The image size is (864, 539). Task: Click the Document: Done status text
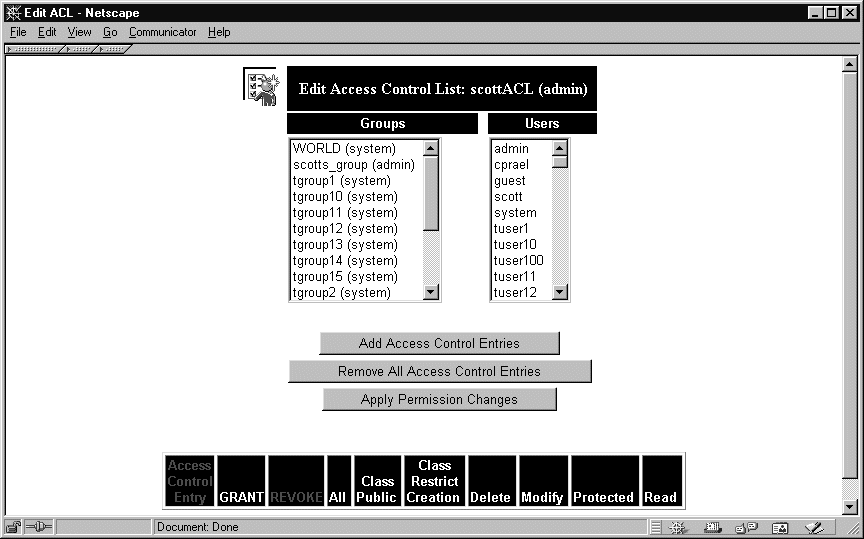coord(198,527)
